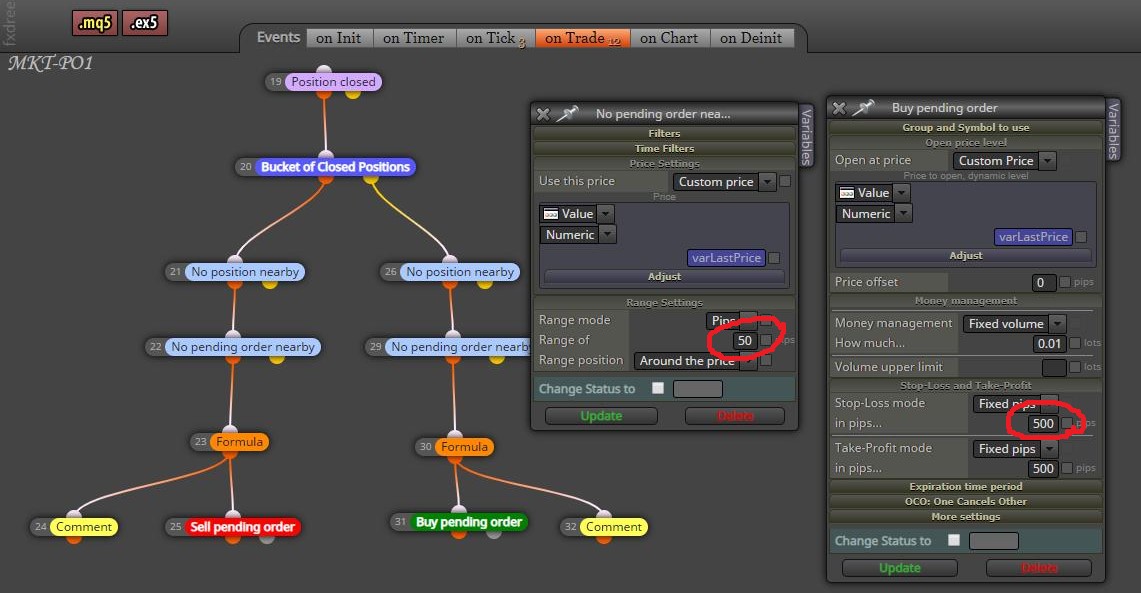Toggle checkbox beside Use this price dropdown
Viewport: 1141px width, 593px height.
click(785, 181)
